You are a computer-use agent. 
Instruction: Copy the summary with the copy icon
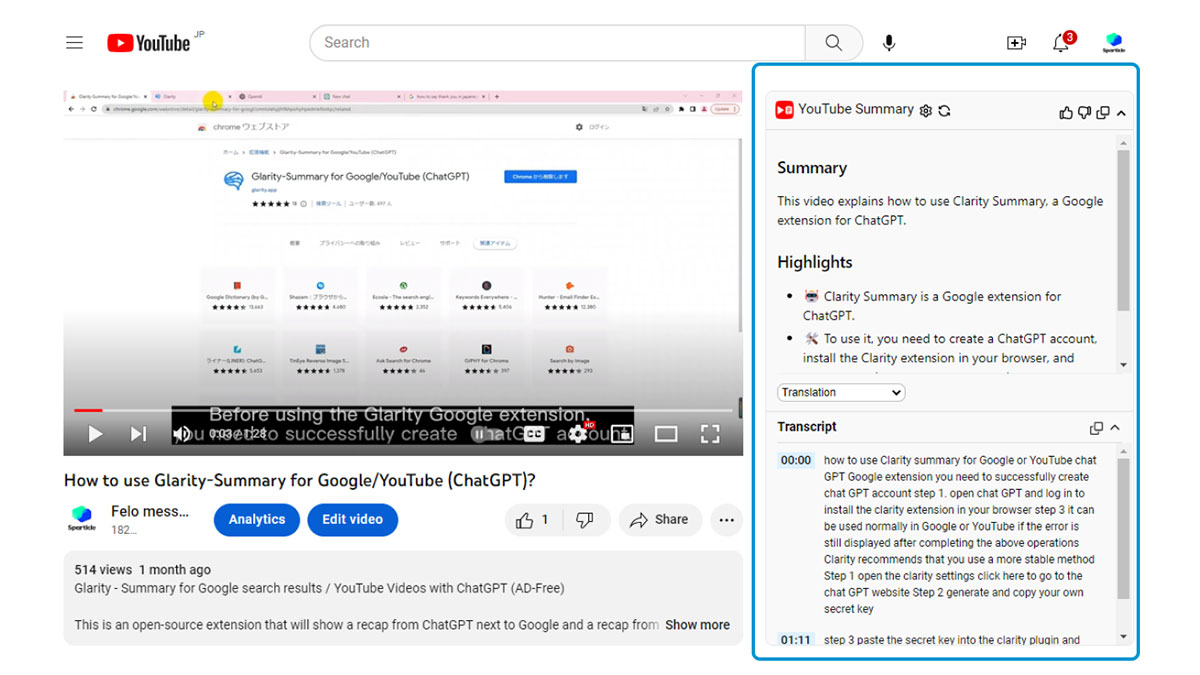coord(1103,113)
